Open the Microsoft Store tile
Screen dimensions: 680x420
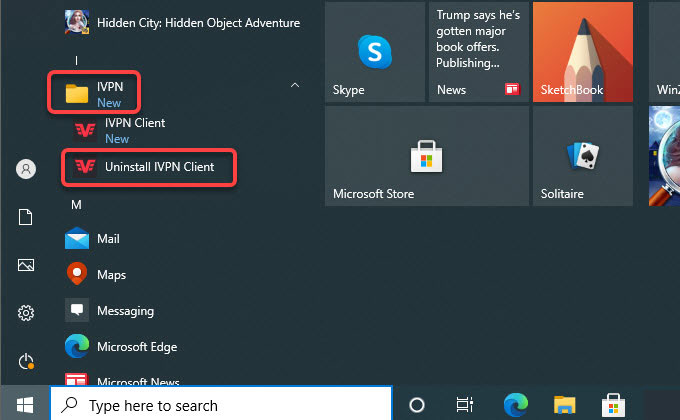point(427,156)
